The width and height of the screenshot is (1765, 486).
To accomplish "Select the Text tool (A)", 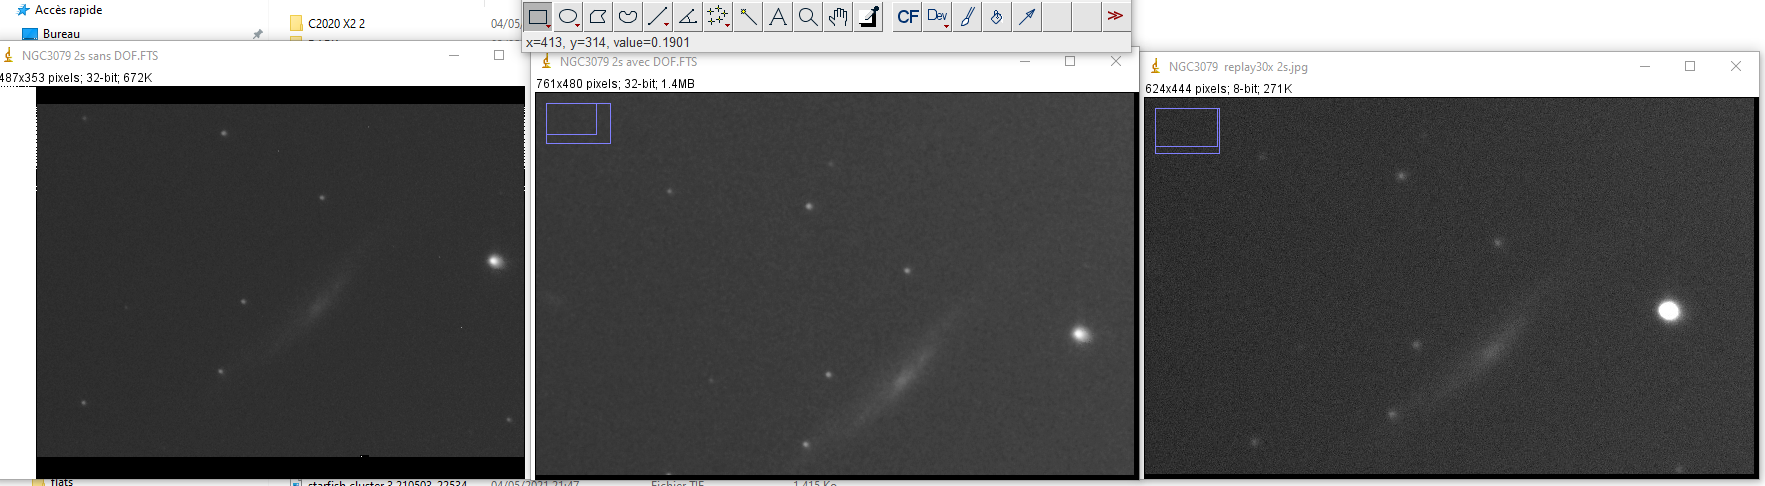I will pos(778,17).
